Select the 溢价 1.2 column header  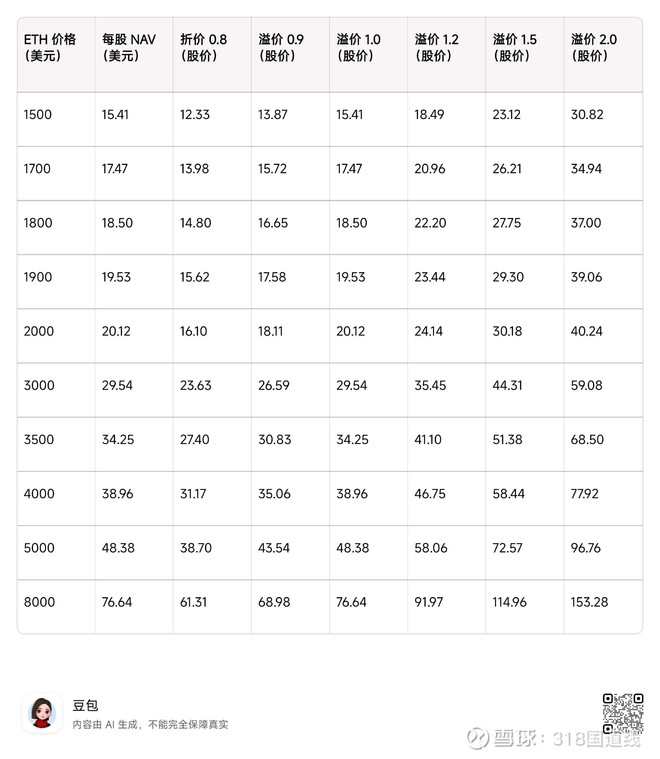[x=437, y=47]
